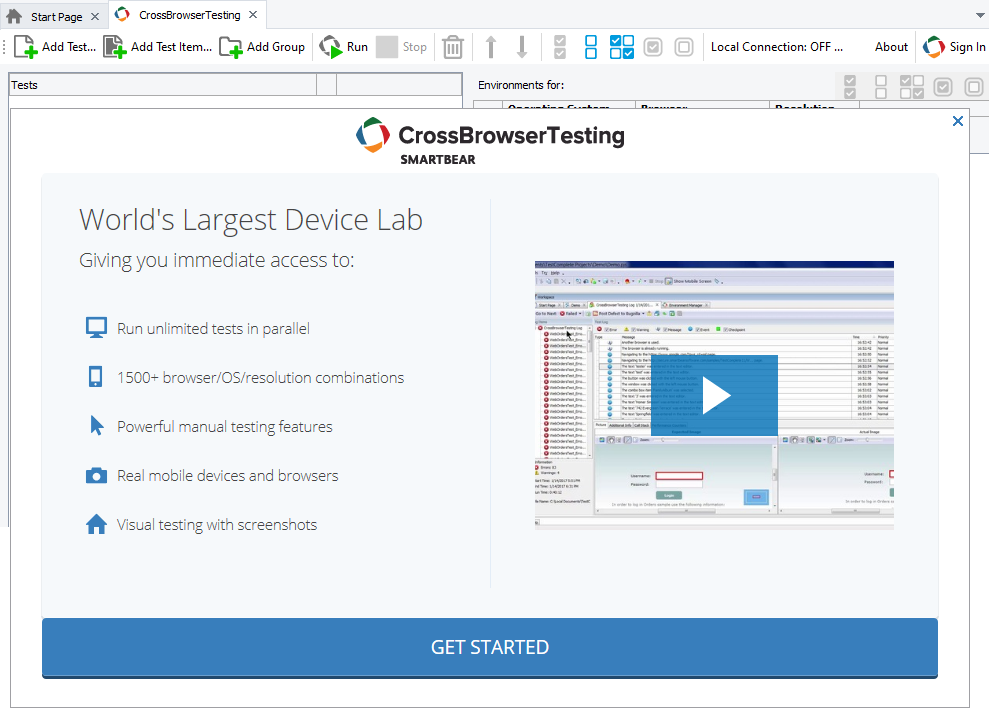This screenshot has width=989, height=708.
Task: Click Tests column header
Action: (x=163, y=85)
